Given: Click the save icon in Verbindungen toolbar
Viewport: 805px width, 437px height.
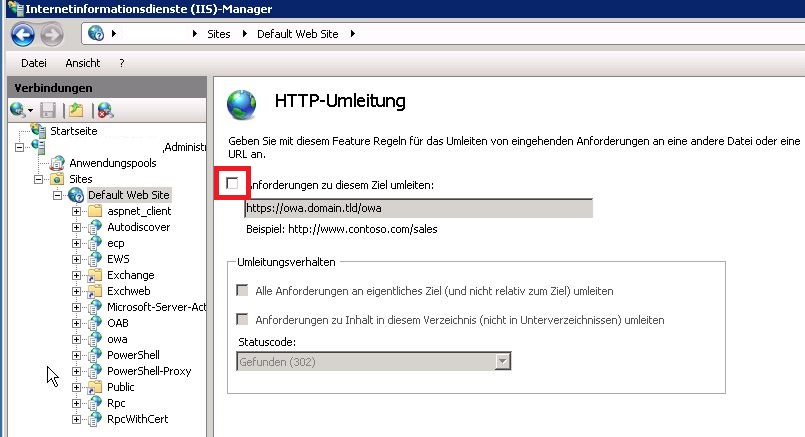Looking at the screenshot, I should coord(47,110).
